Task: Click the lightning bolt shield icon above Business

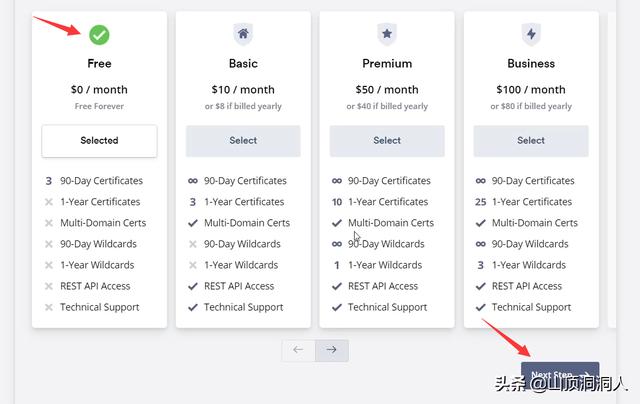Action: click(x=531, y=34)
